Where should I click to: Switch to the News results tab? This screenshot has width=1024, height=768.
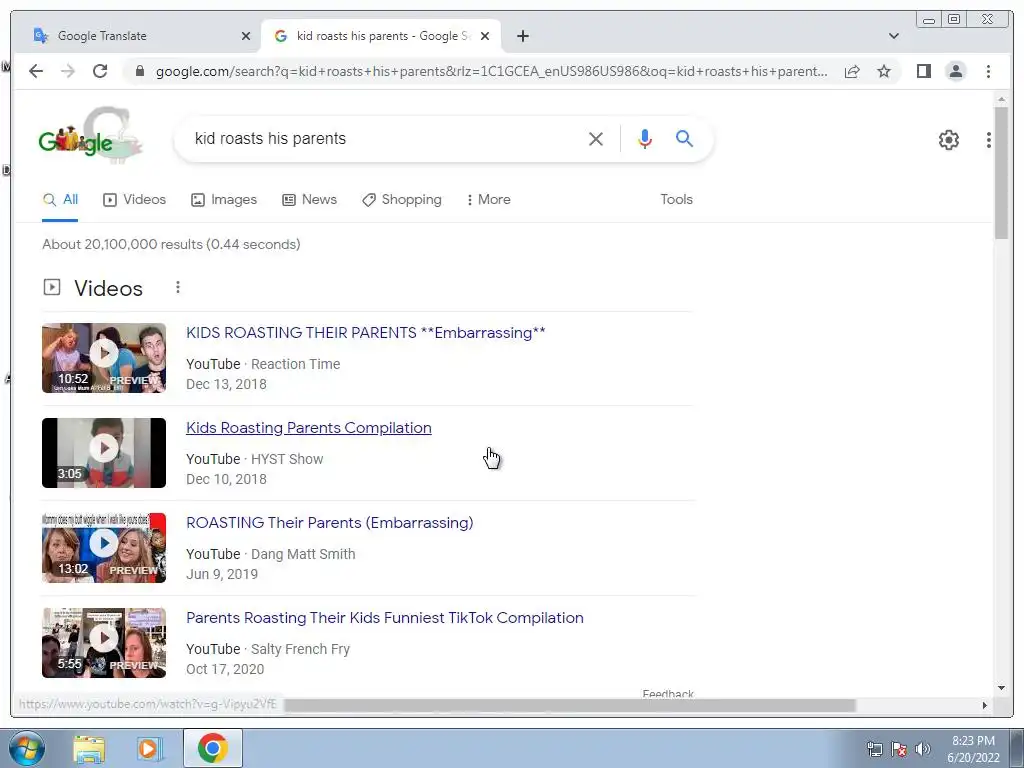click(310, 200)
